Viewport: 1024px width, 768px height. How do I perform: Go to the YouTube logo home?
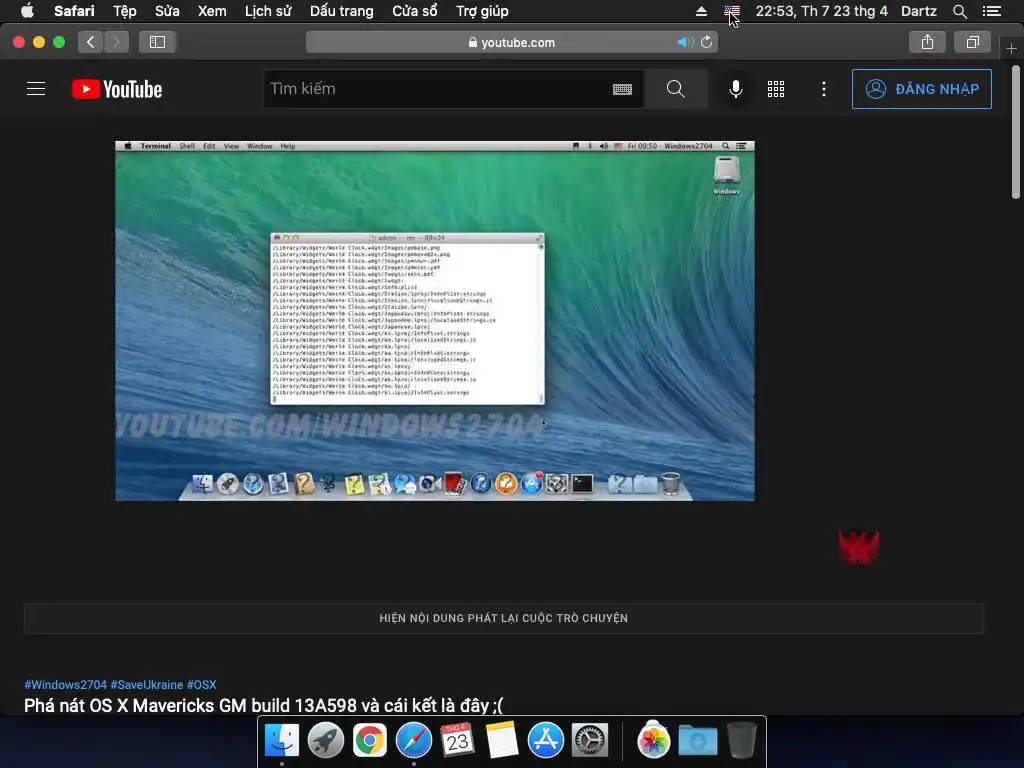point(117,89)
